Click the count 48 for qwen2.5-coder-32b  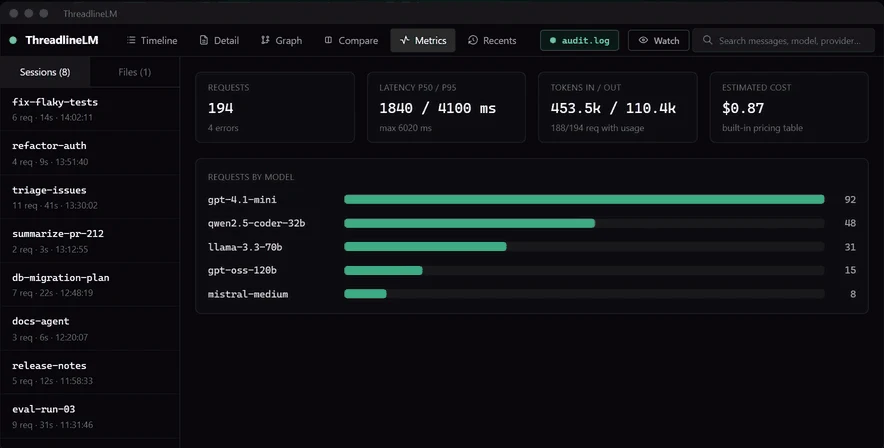tap(850, 223)
